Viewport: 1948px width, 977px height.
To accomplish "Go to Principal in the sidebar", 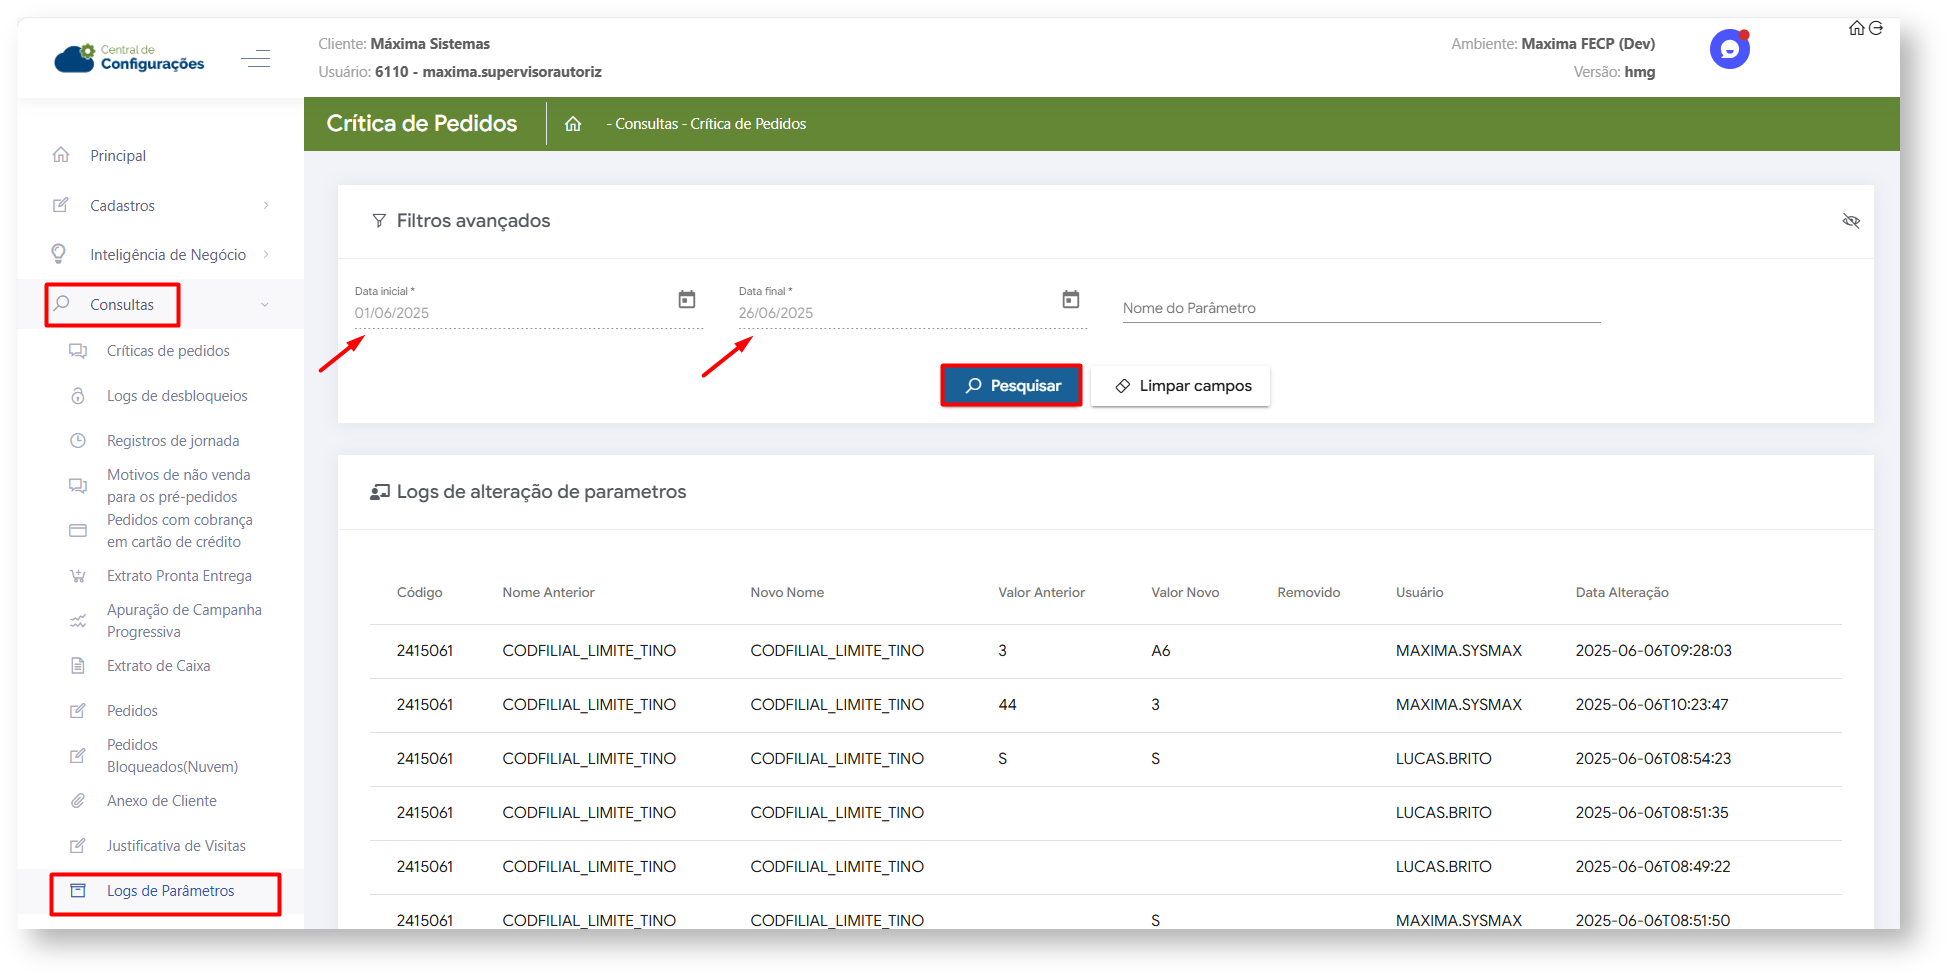I will pyautogui.click(x=118, y=156).
